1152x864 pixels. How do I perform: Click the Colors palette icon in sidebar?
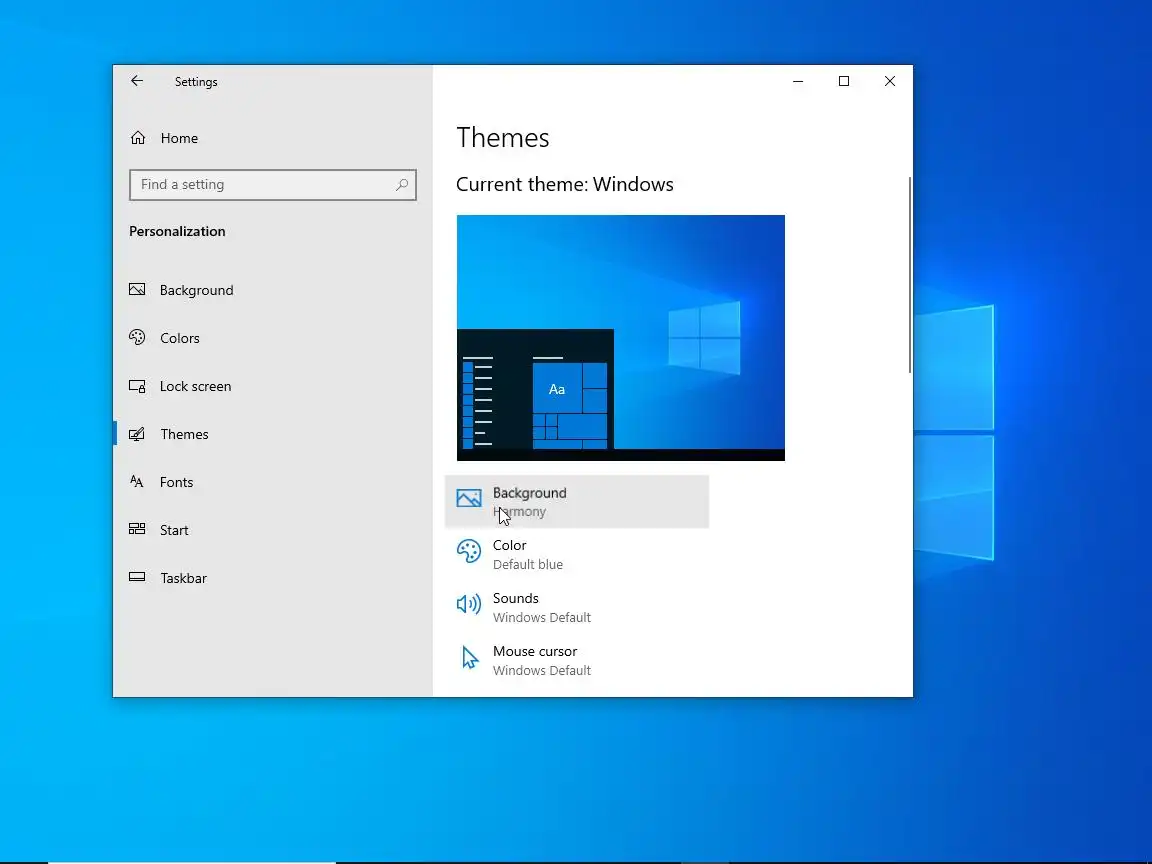click(x=137, y=337)
